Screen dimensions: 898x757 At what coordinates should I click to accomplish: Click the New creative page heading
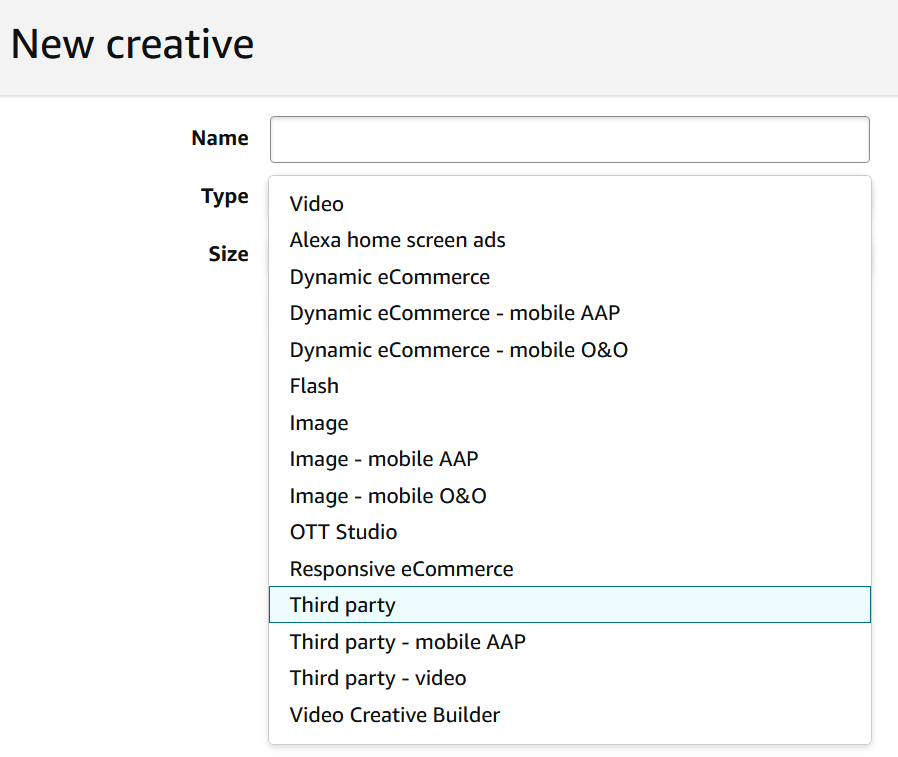(x=132, y=45)
